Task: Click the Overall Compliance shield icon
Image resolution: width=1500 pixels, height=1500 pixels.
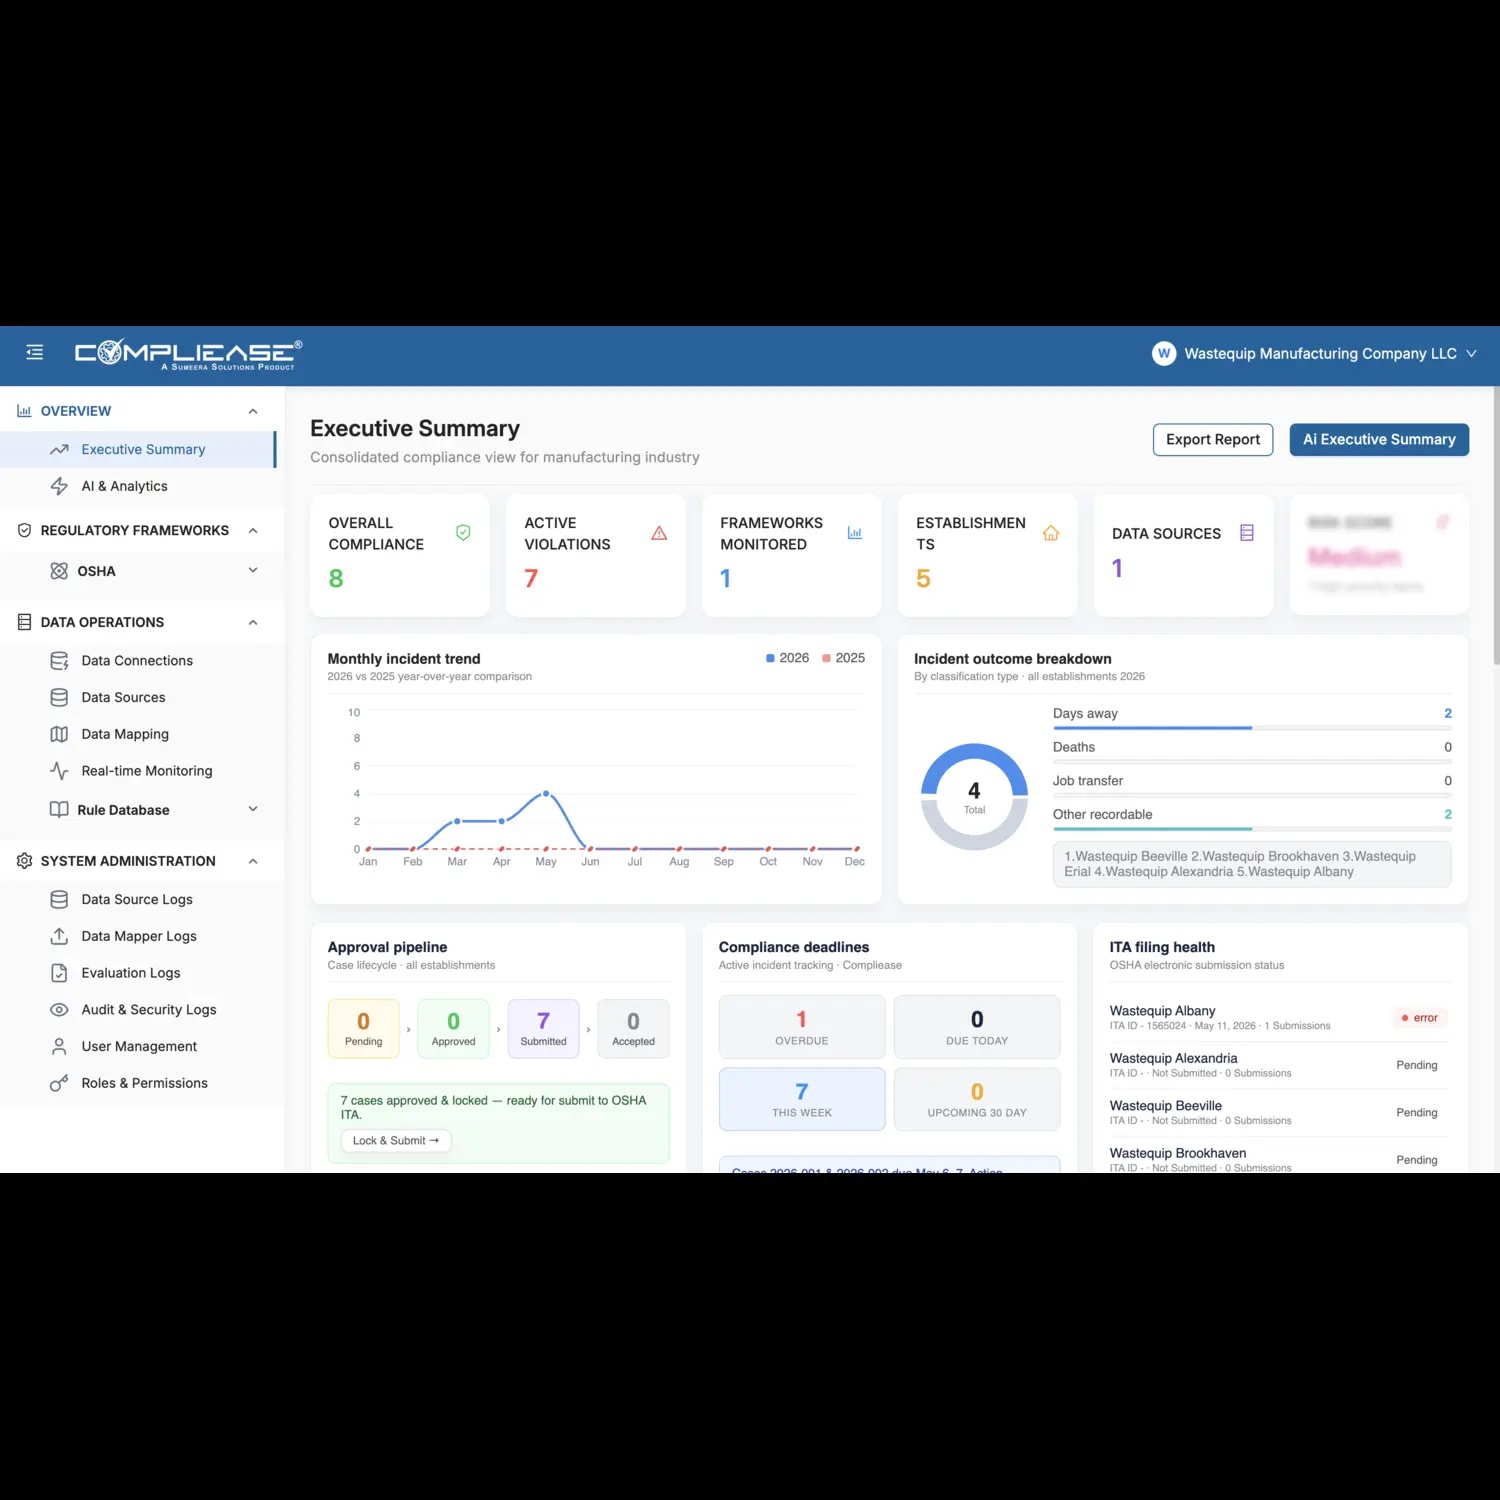Action: pyautogui.click(x=463, y=533)
